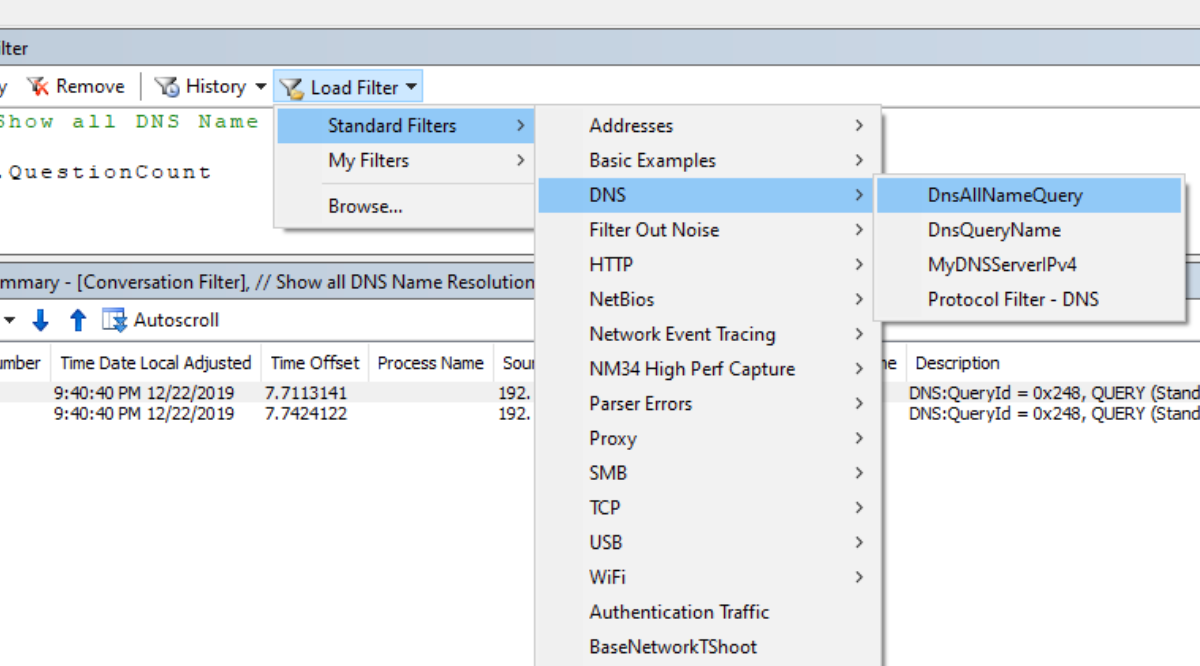Toggle the Autoscroll icon

115,320
